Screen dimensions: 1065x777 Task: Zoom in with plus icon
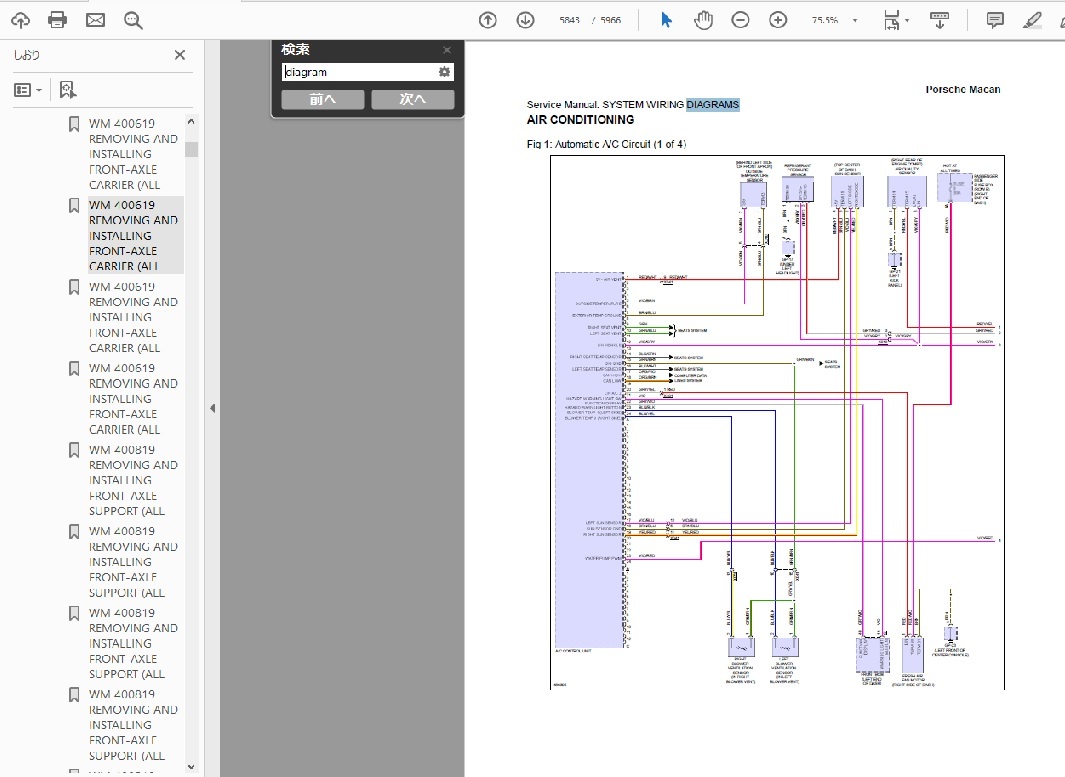(778, 20)
